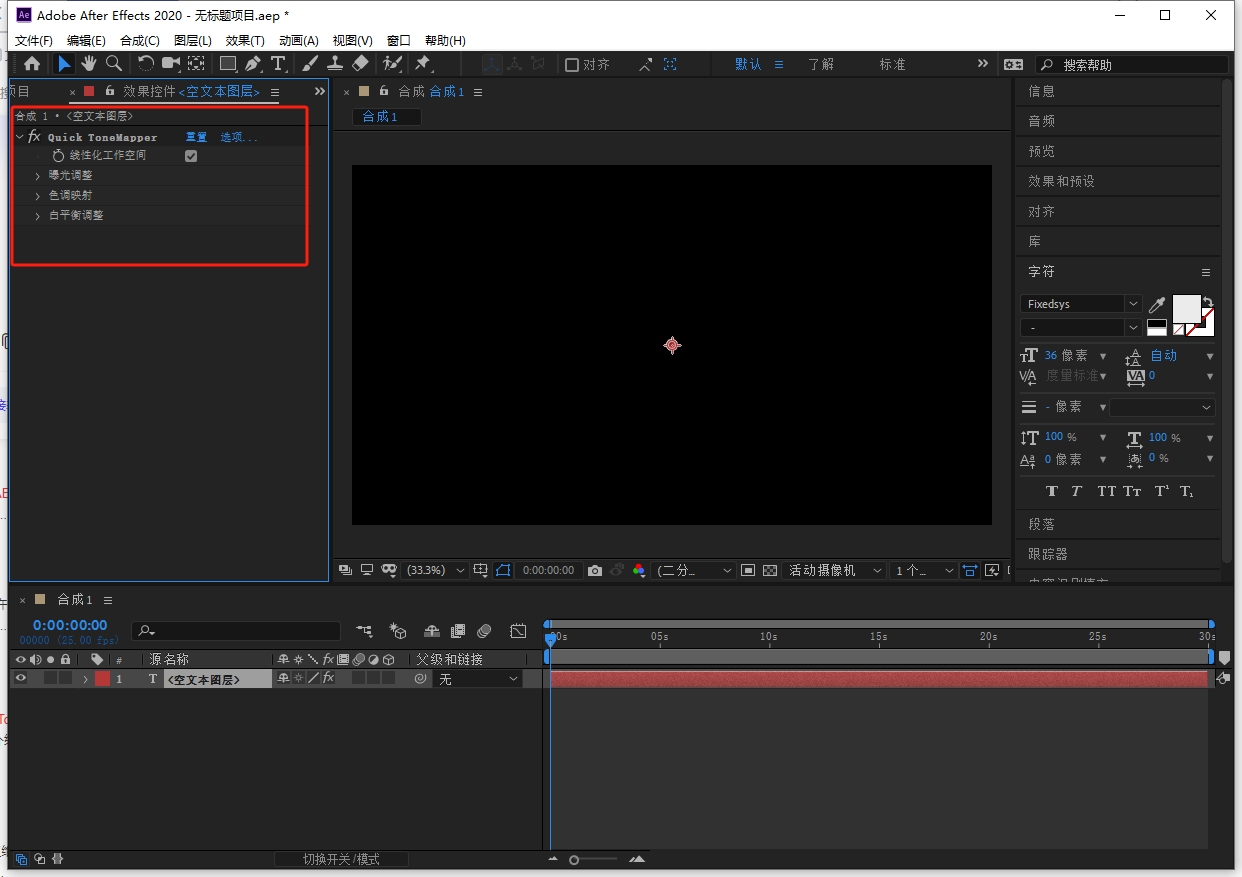Screen dimensions: 1242x877
Task: Click the timeline zoom slider handle
Action: coord(574,860)
